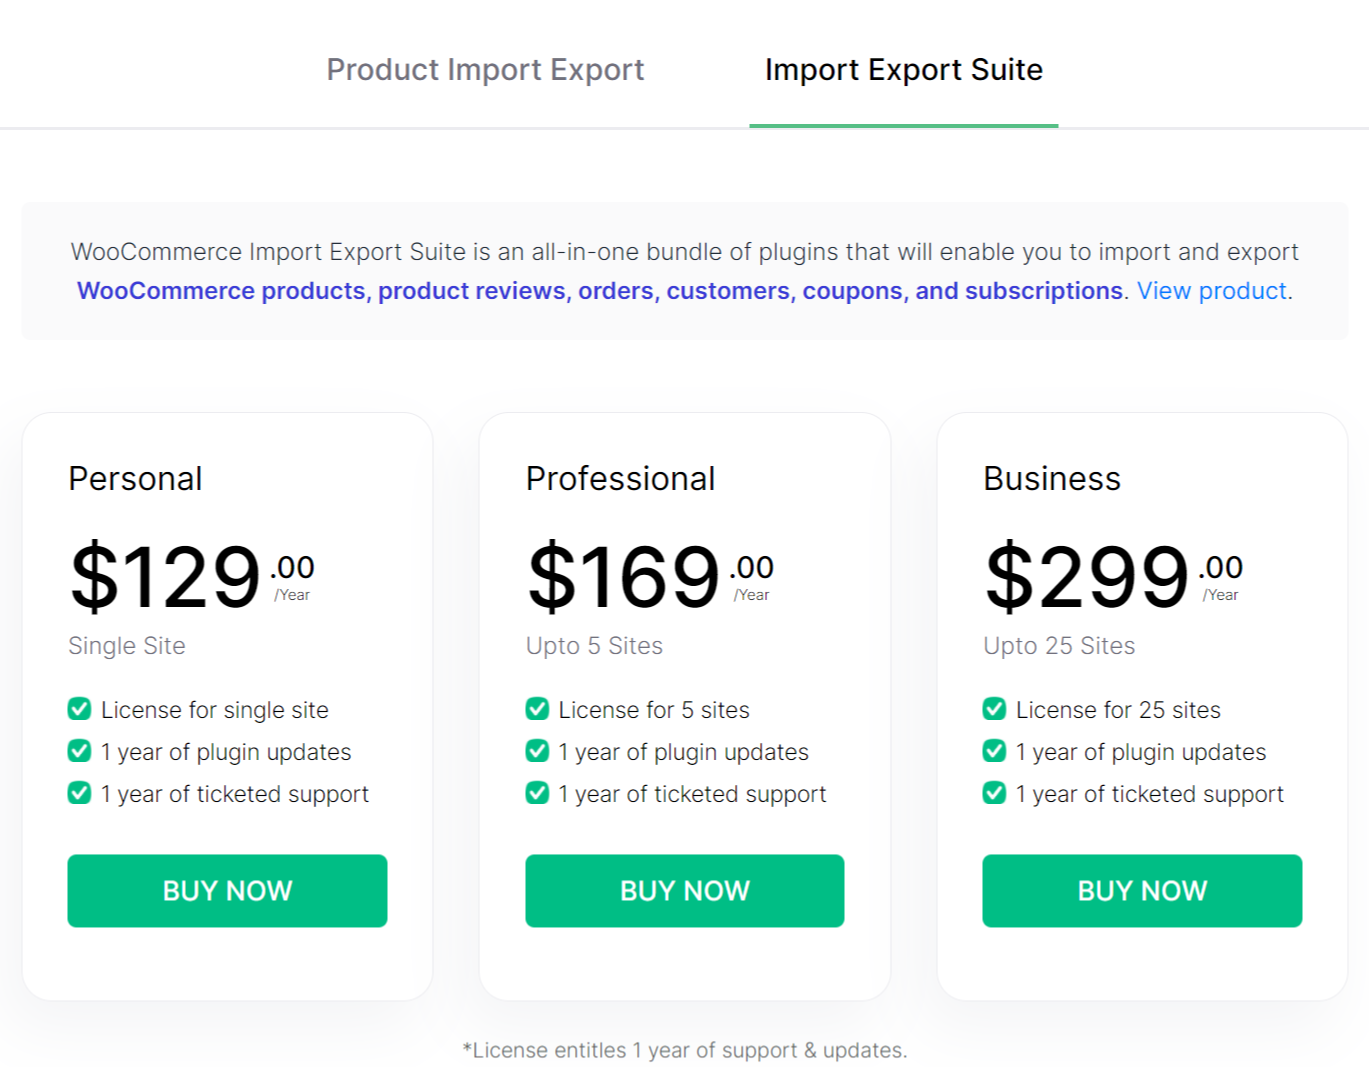Click the checkmark beside Personal's ticketed support feature
This screenshot has height=1067, width=1369.
tap(80, 793)
